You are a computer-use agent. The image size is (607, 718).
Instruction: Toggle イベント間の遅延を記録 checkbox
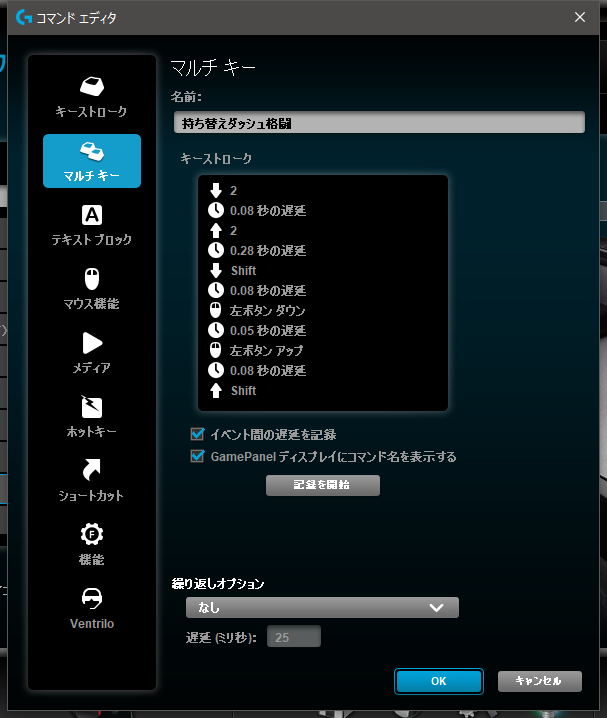click(197, 435)
